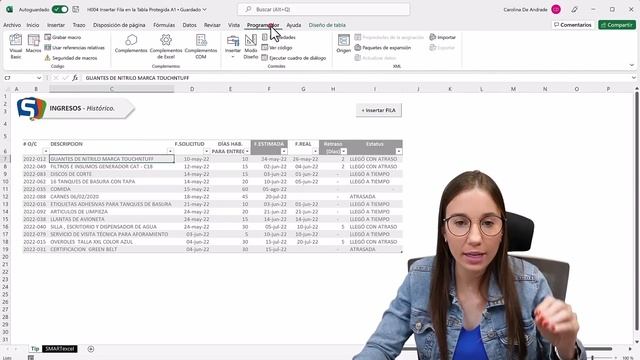Open the DESCRIPCION column filter dropdown

170,151
